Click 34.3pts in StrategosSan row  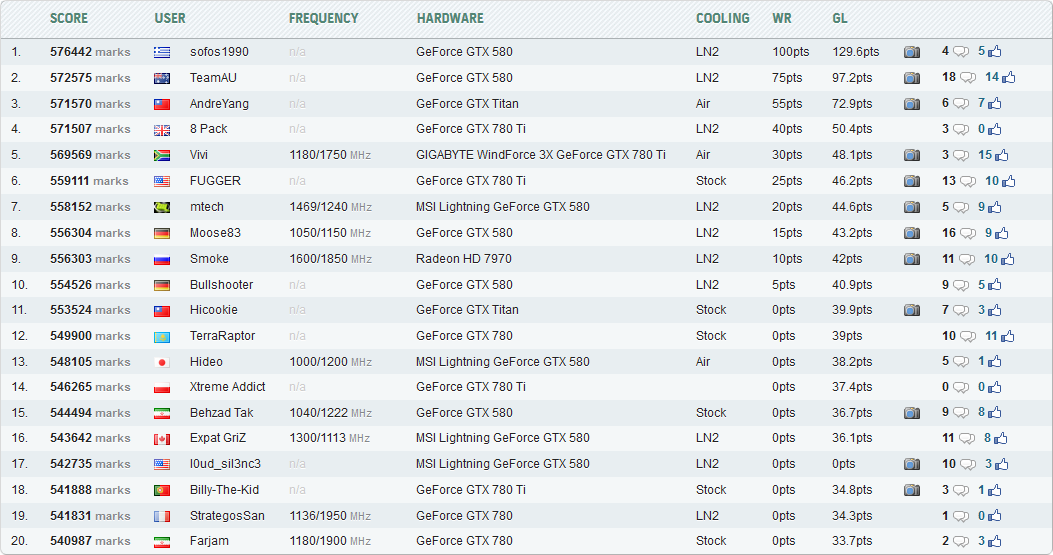pos(852,516)
